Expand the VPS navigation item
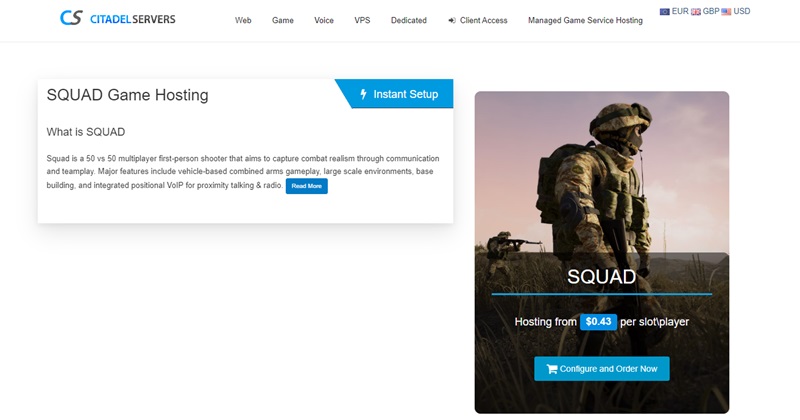Screen dimensions: 800x420 coord(362,20)
